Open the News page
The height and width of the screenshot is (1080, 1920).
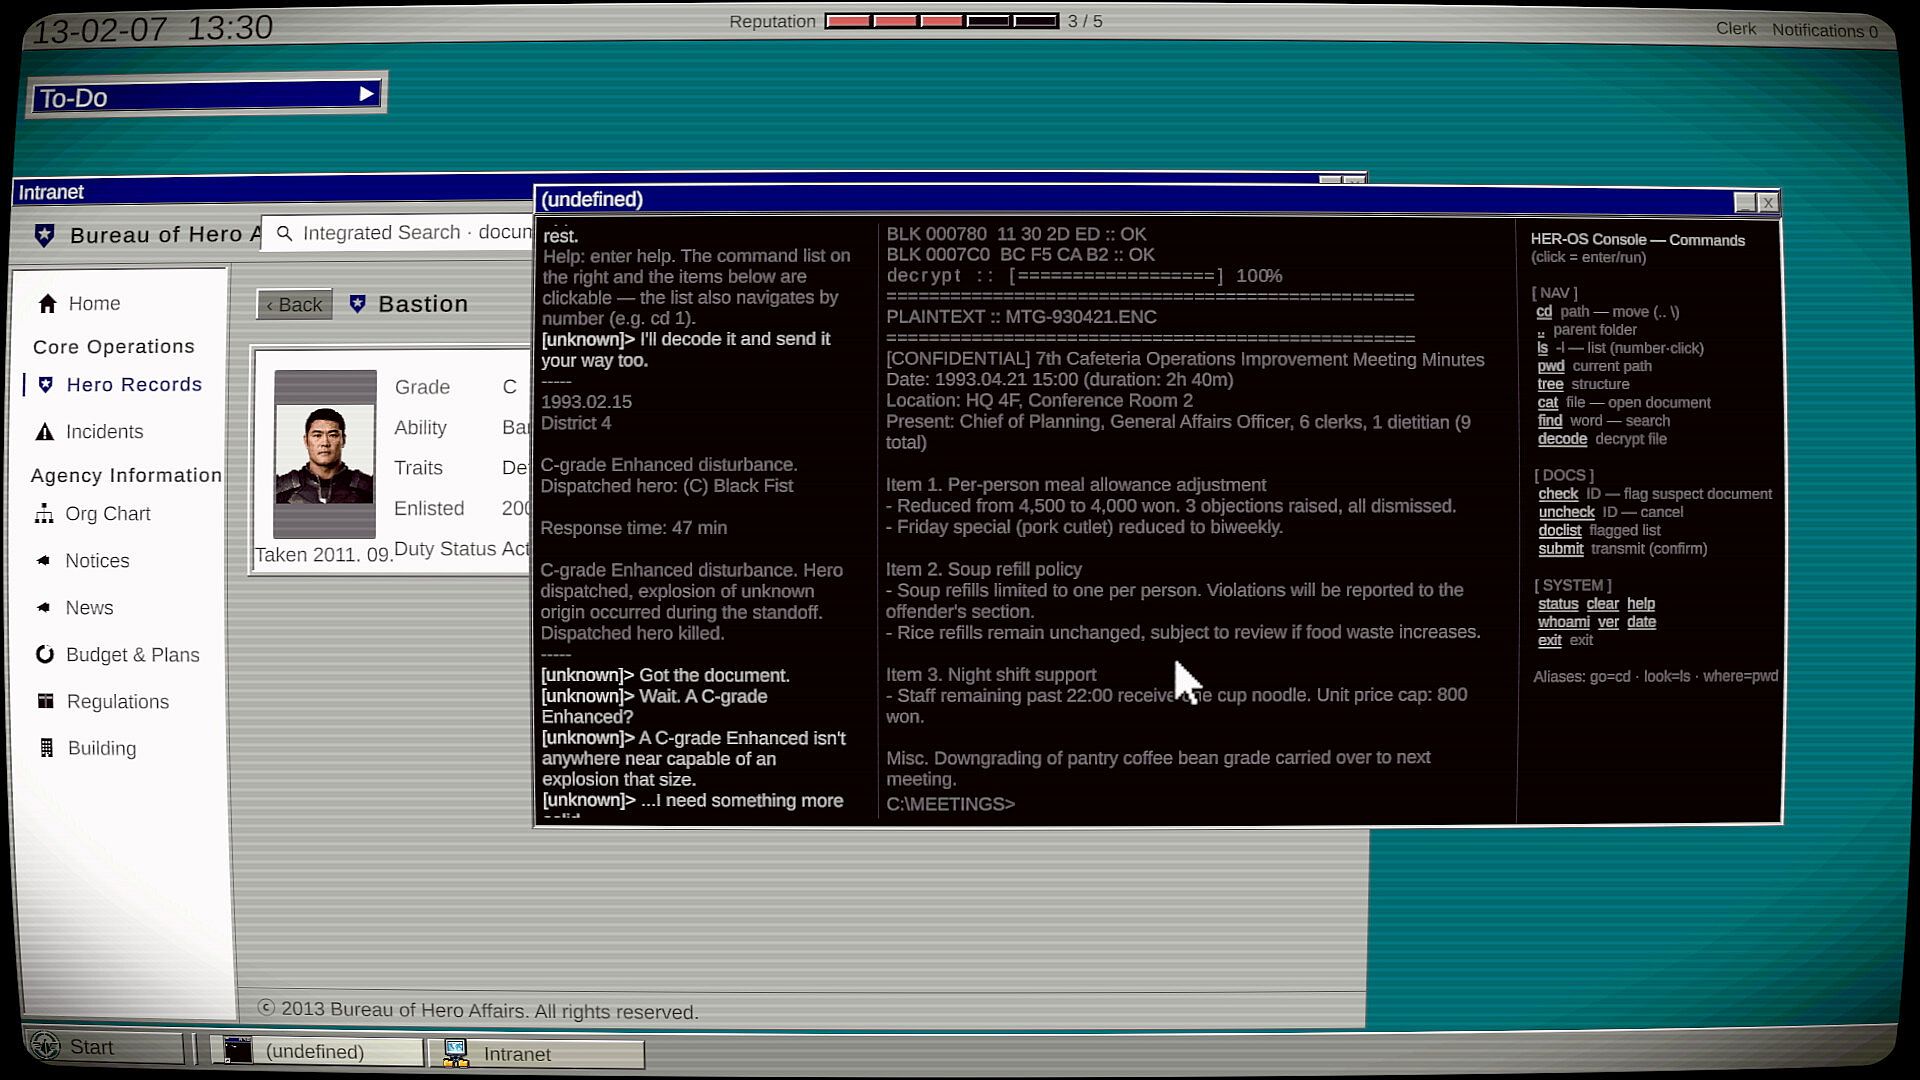pyautogui.click(x=89, y=607)
